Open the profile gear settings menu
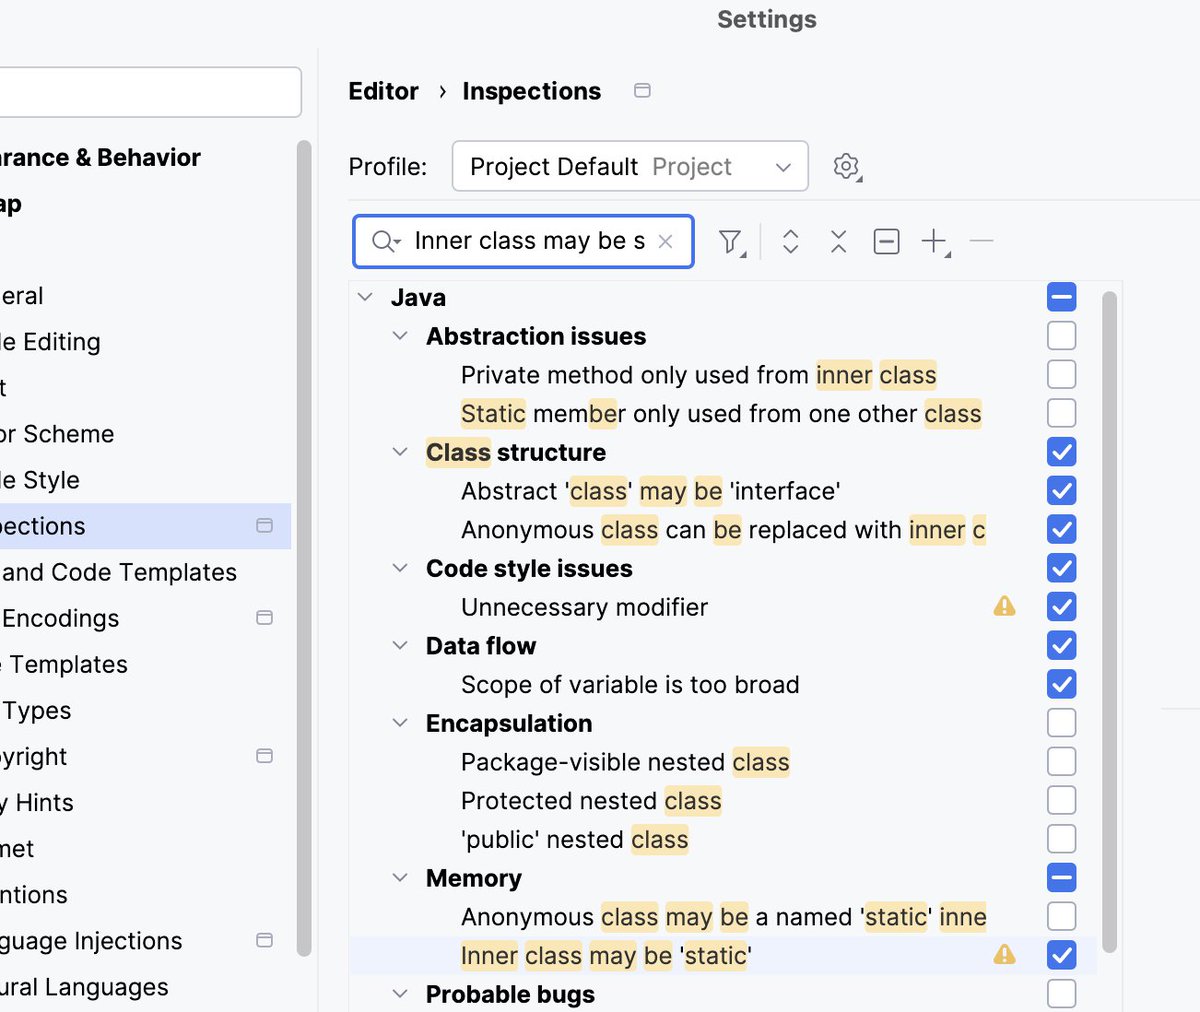The height and width of the screenshot is (1012, 1200). coord(847,166)
